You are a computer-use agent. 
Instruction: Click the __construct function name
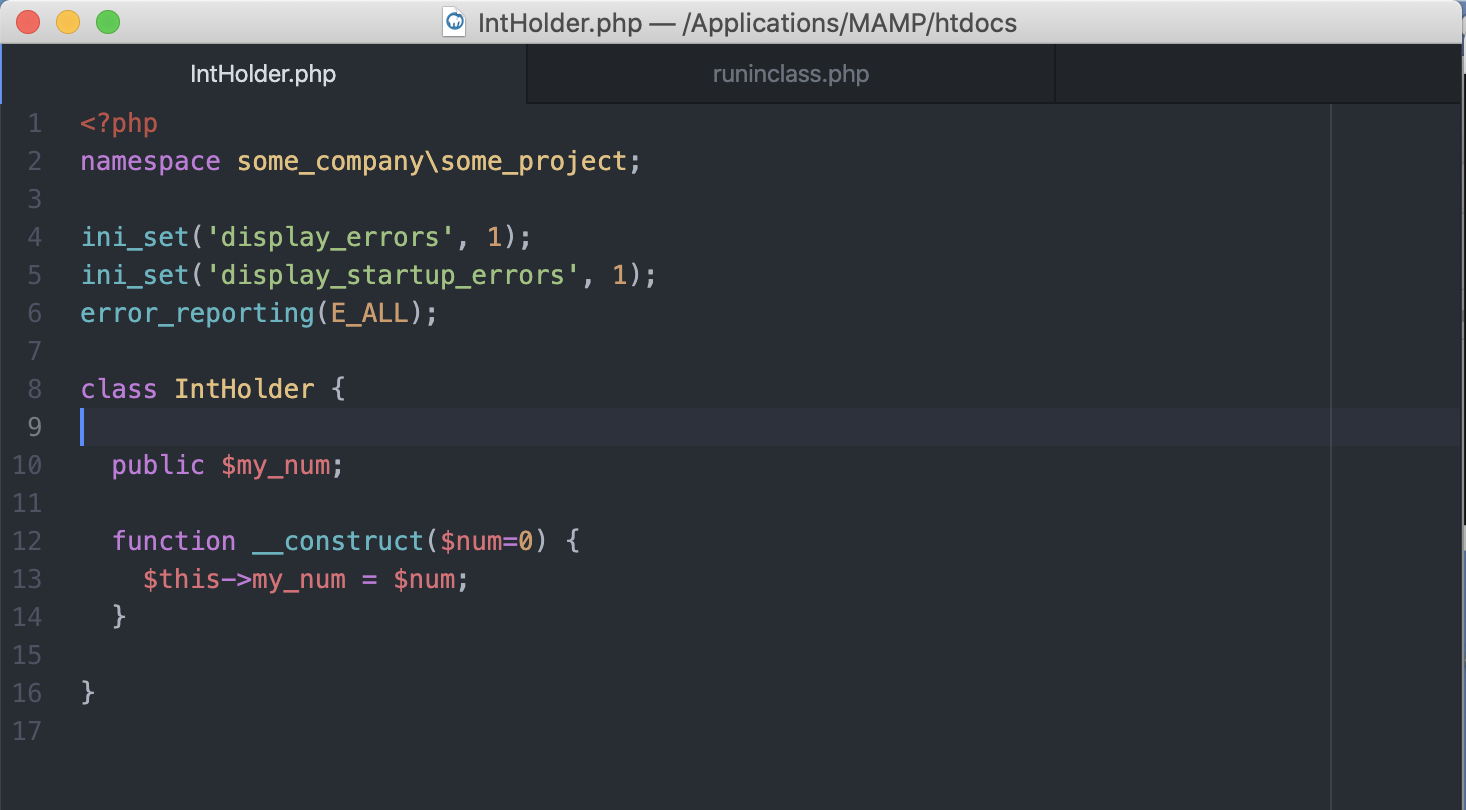[x=338, y=541]
